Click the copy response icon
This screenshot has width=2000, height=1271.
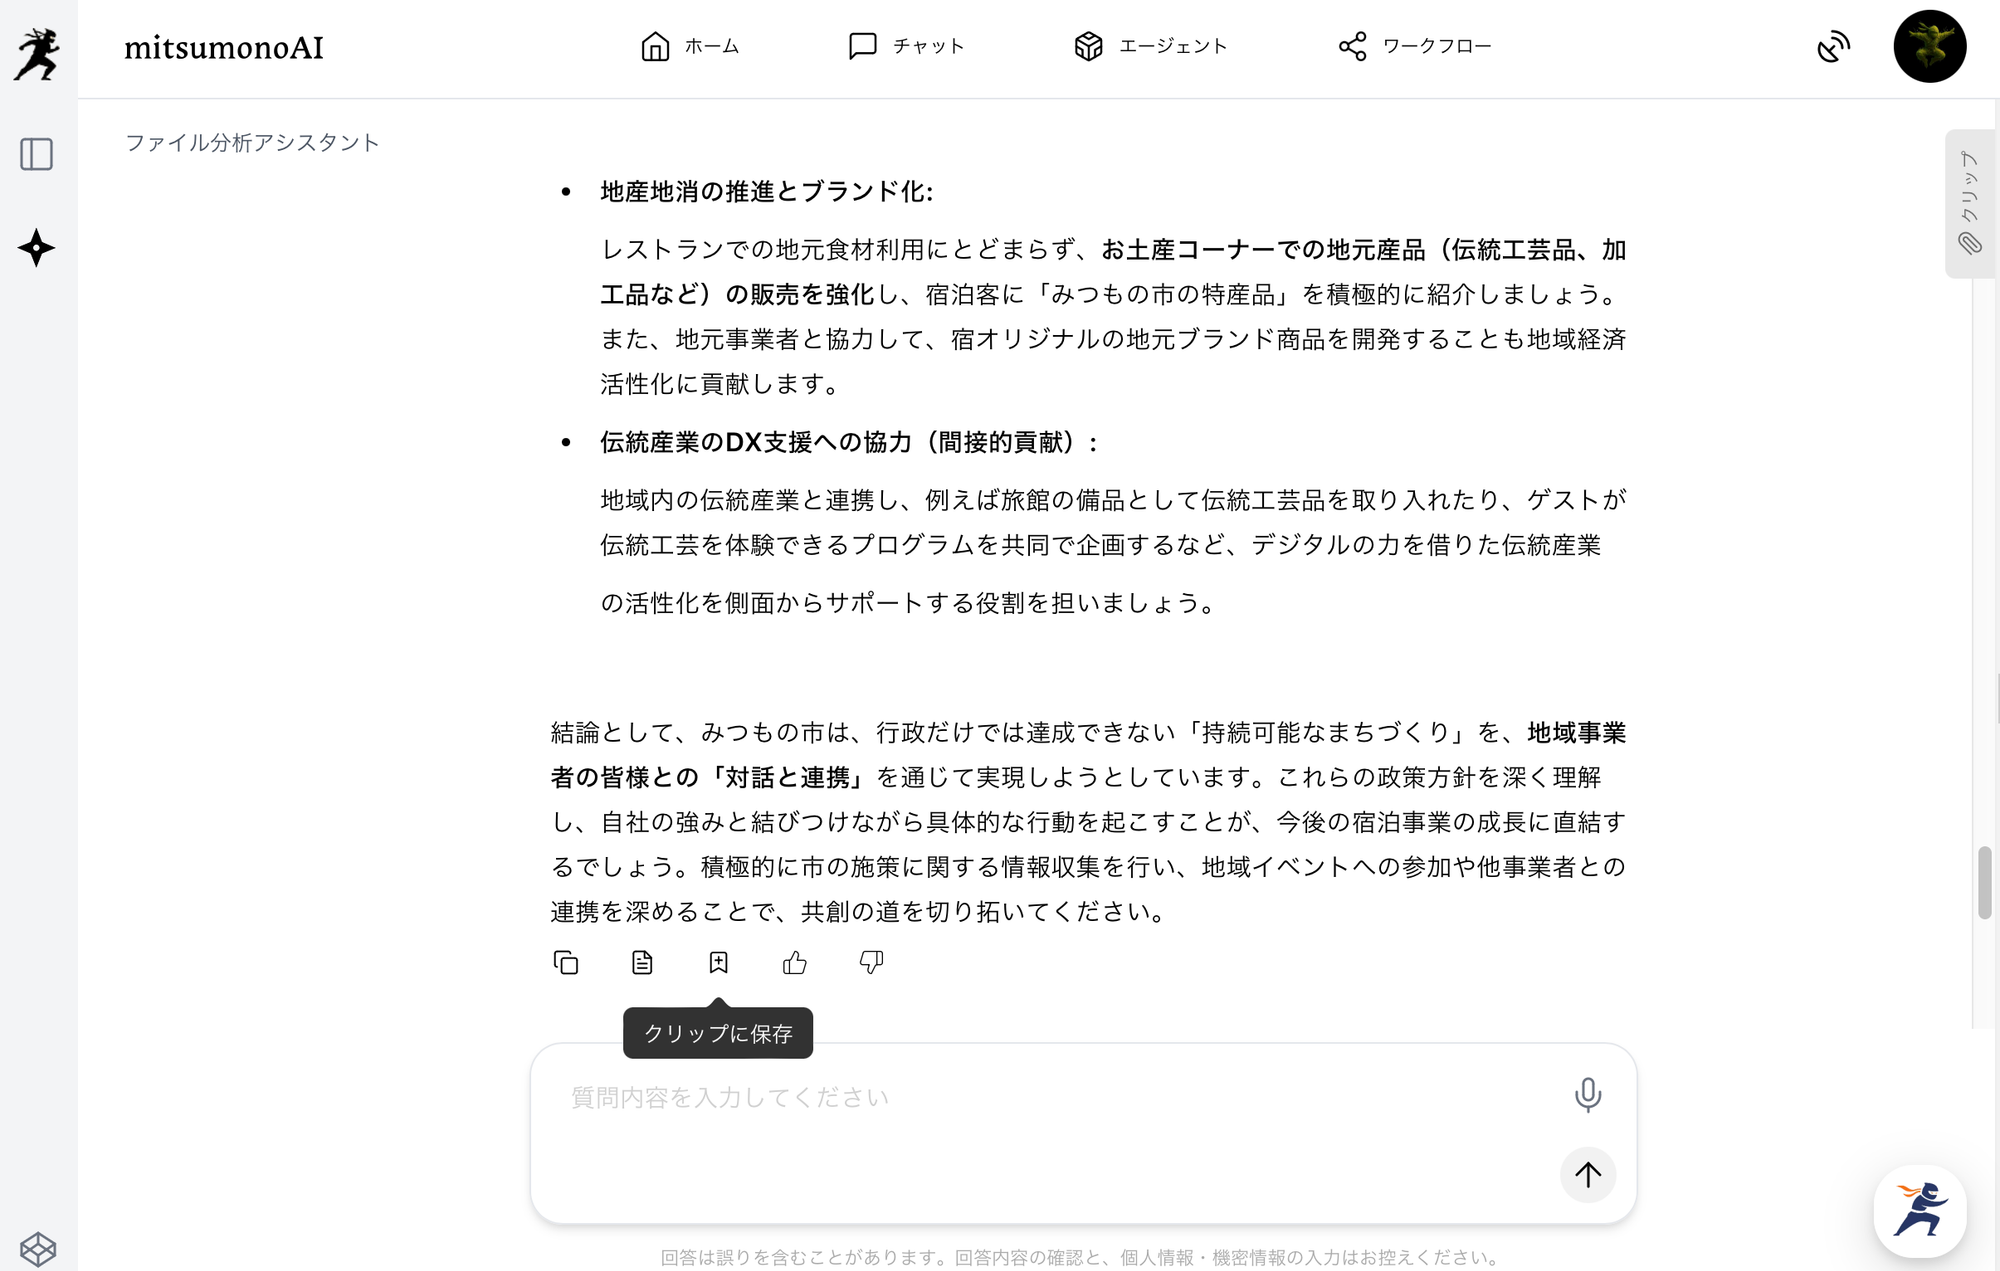click(566, 962)
